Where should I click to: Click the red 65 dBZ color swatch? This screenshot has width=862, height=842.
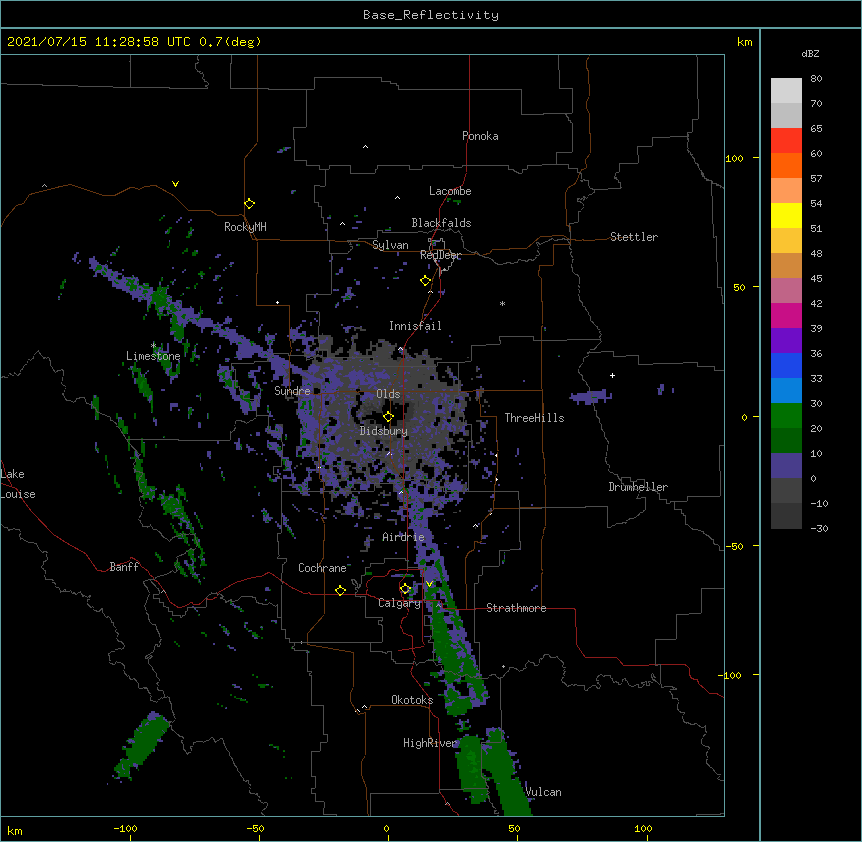786,141
